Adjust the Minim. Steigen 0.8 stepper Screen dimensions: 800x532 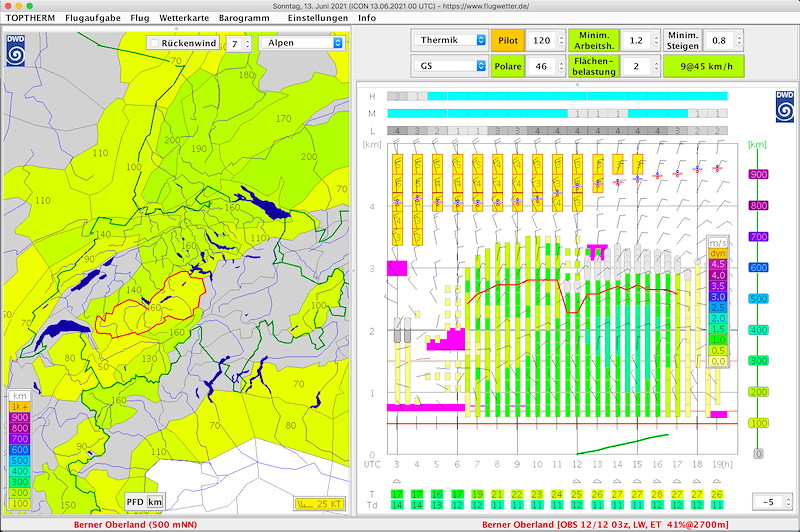(x=739, y=40)
